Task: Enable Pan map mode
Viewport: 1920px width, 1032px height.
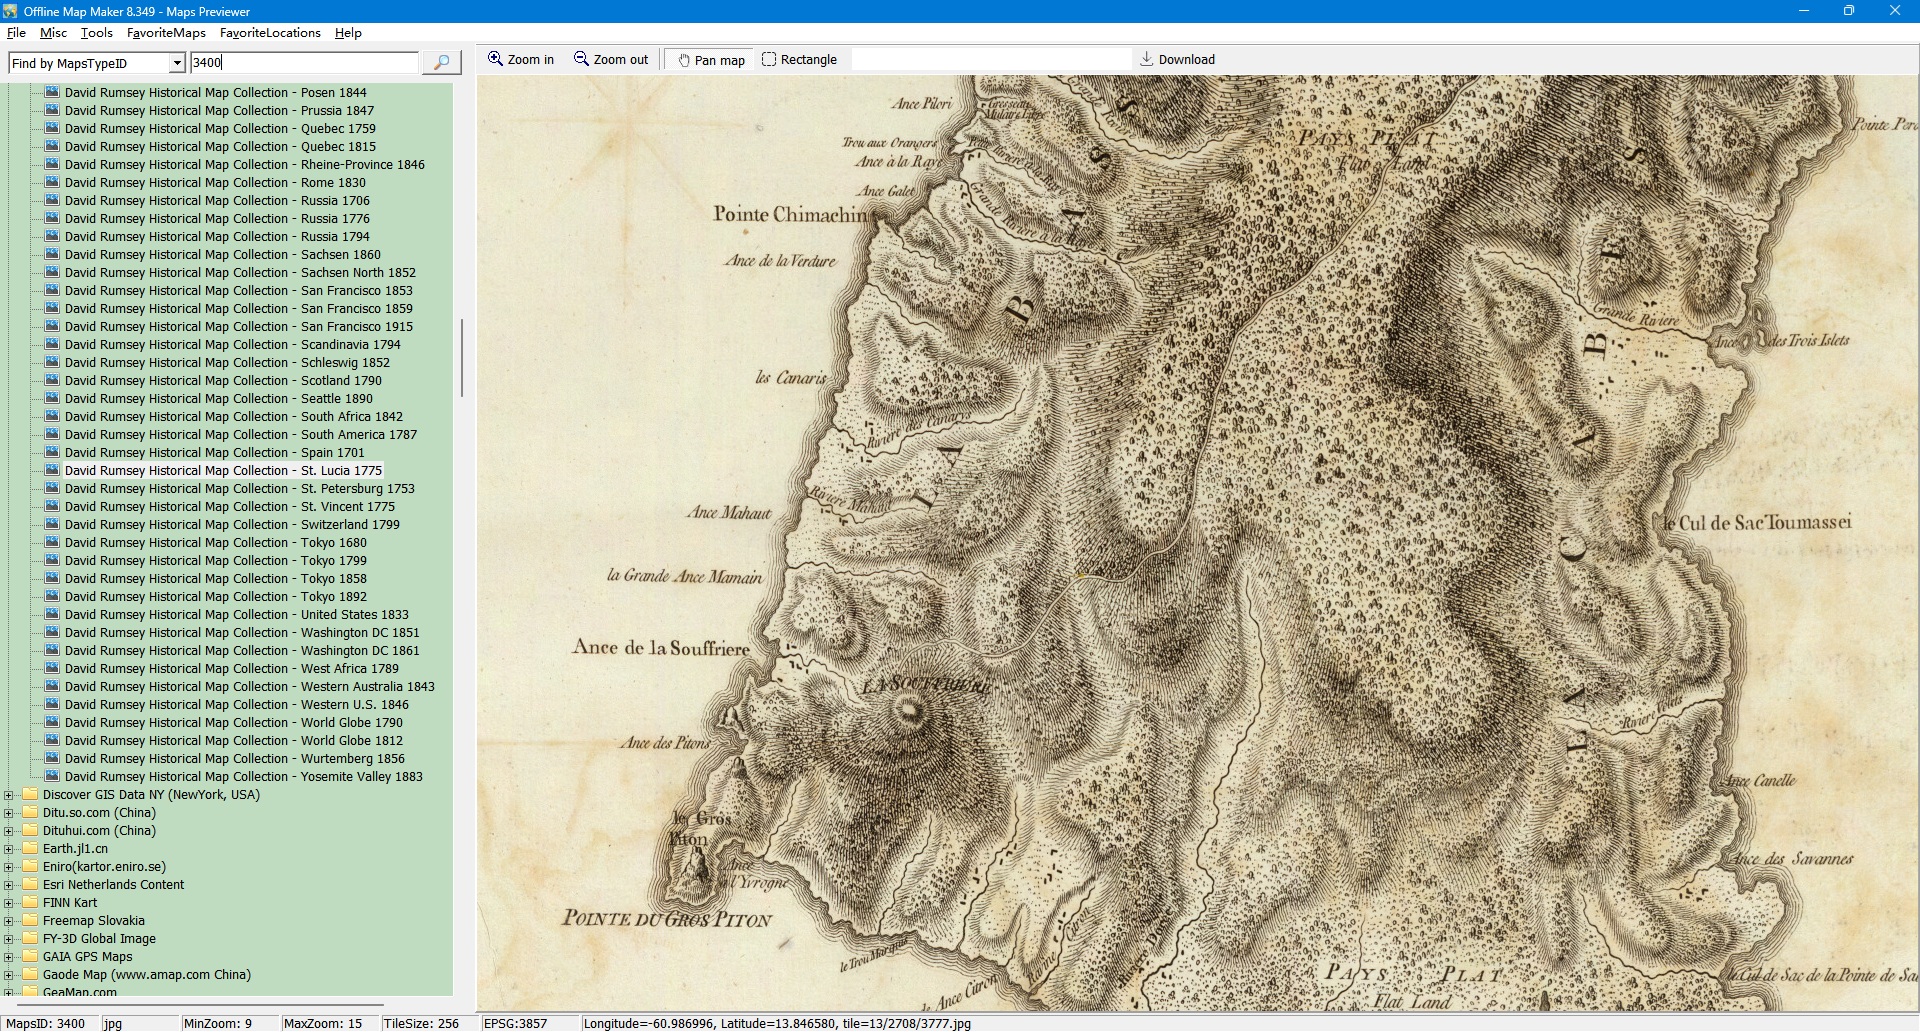Action: click(x=711, y=60)
